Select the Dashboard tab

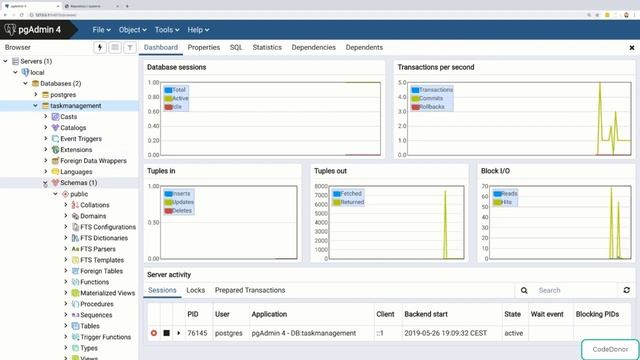pos(161,47)
